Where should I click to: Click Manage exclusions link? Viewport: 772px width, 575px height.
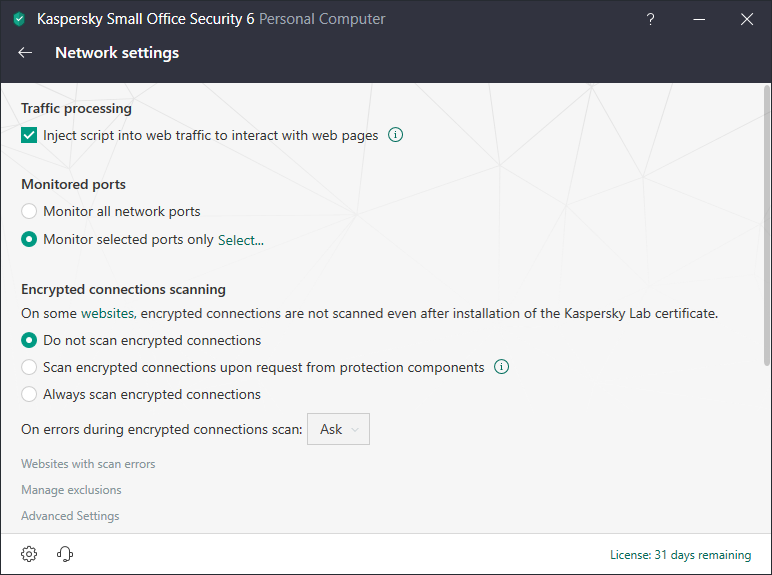click(71, 490)
